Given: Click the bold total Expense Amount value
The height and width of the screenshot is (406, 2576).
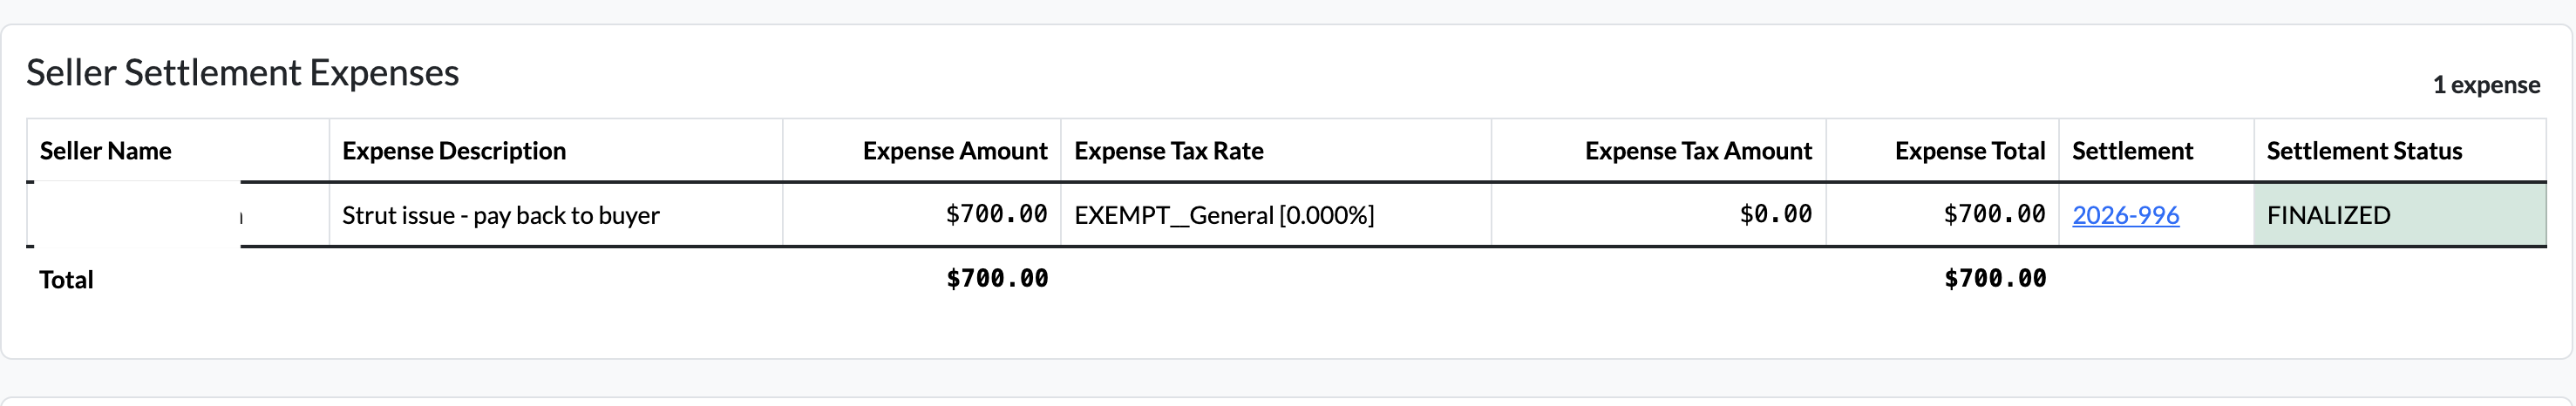Looking at the screenshot, I should point(997,279).
